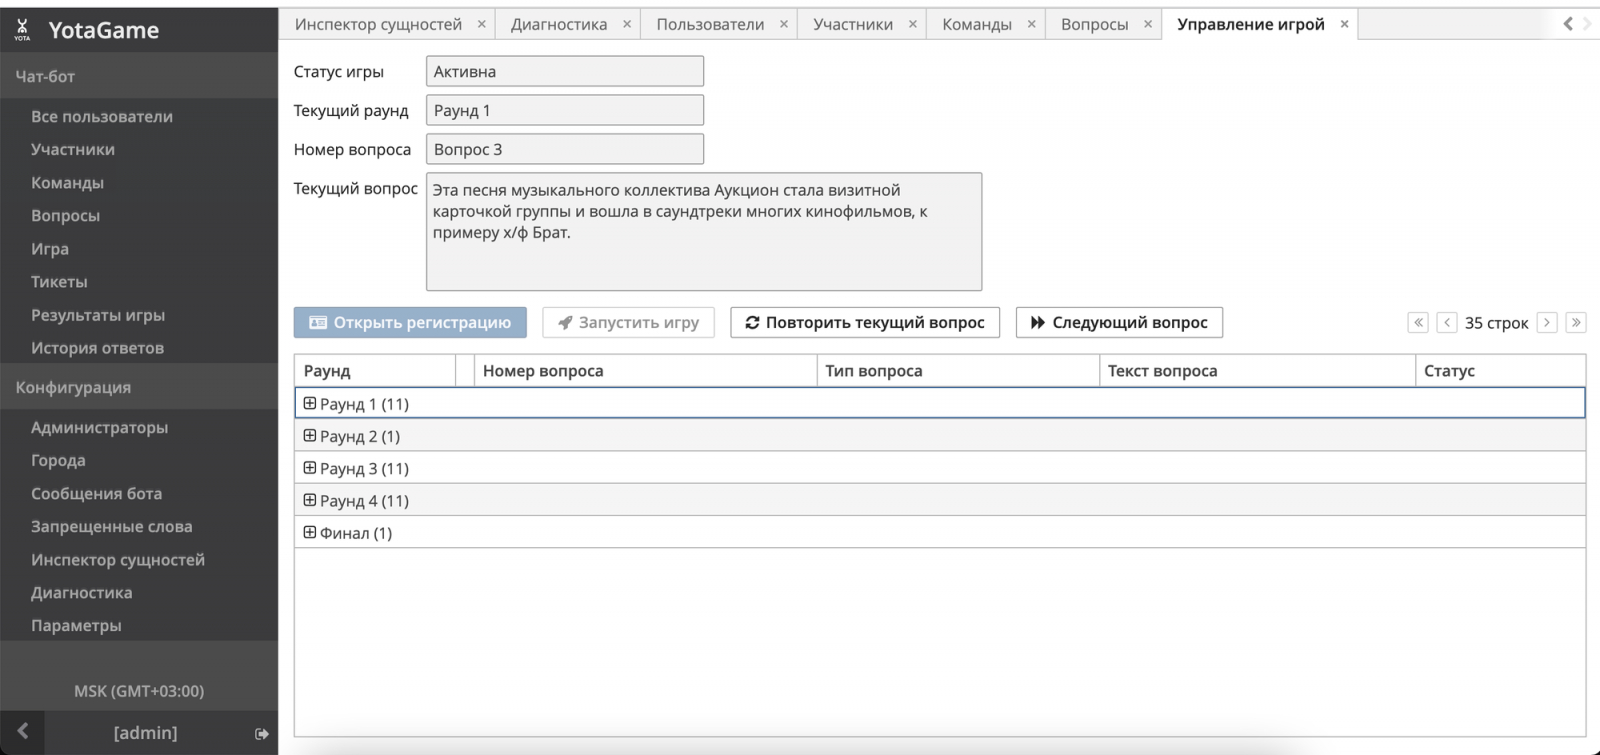
Task: Sort by the Раунд column header
Action: coord(374,370)
